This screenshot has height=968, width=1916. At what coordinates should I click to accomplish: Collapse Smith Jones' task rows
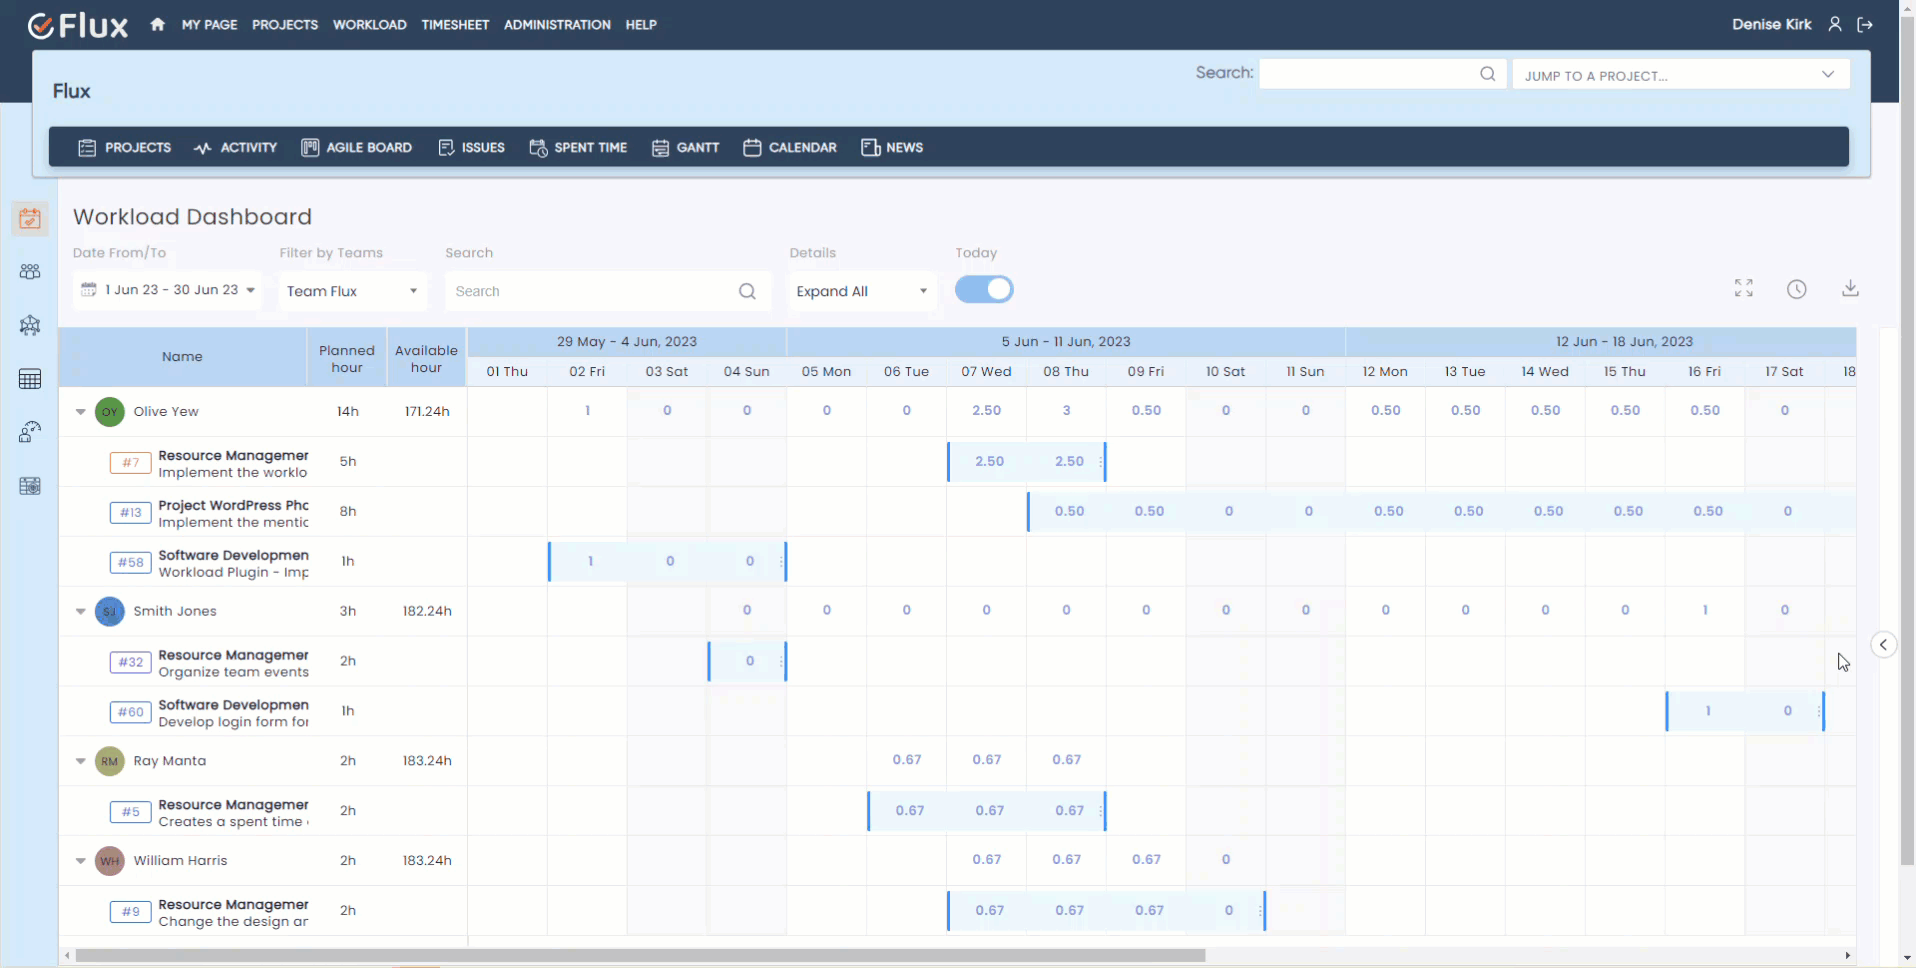(81, 611)
